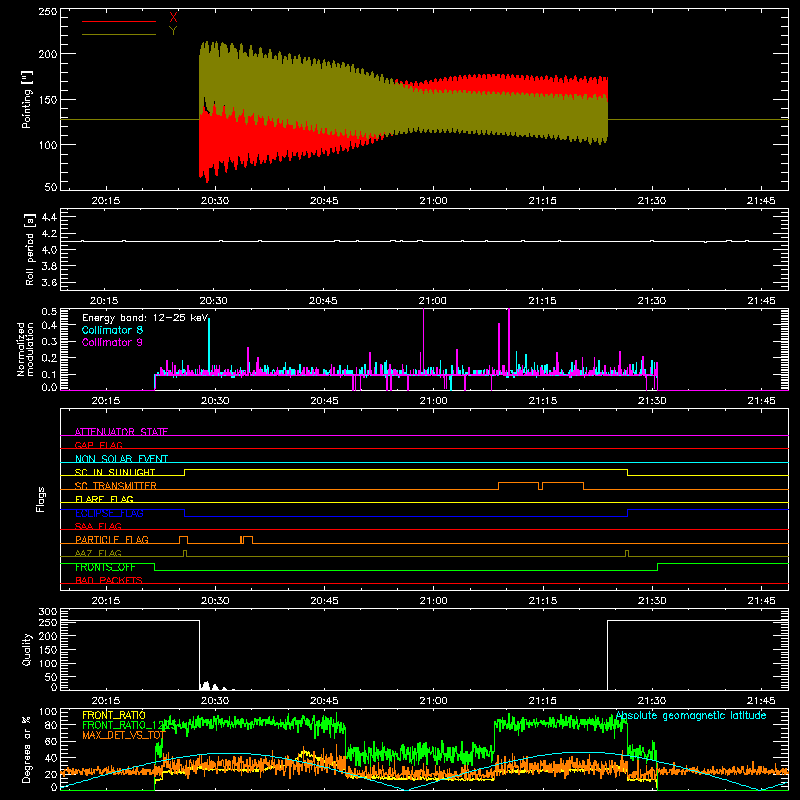The image size is (800, 800).
Task: Click the SAA_FLAG label
Action: click(x=98, y=526)
